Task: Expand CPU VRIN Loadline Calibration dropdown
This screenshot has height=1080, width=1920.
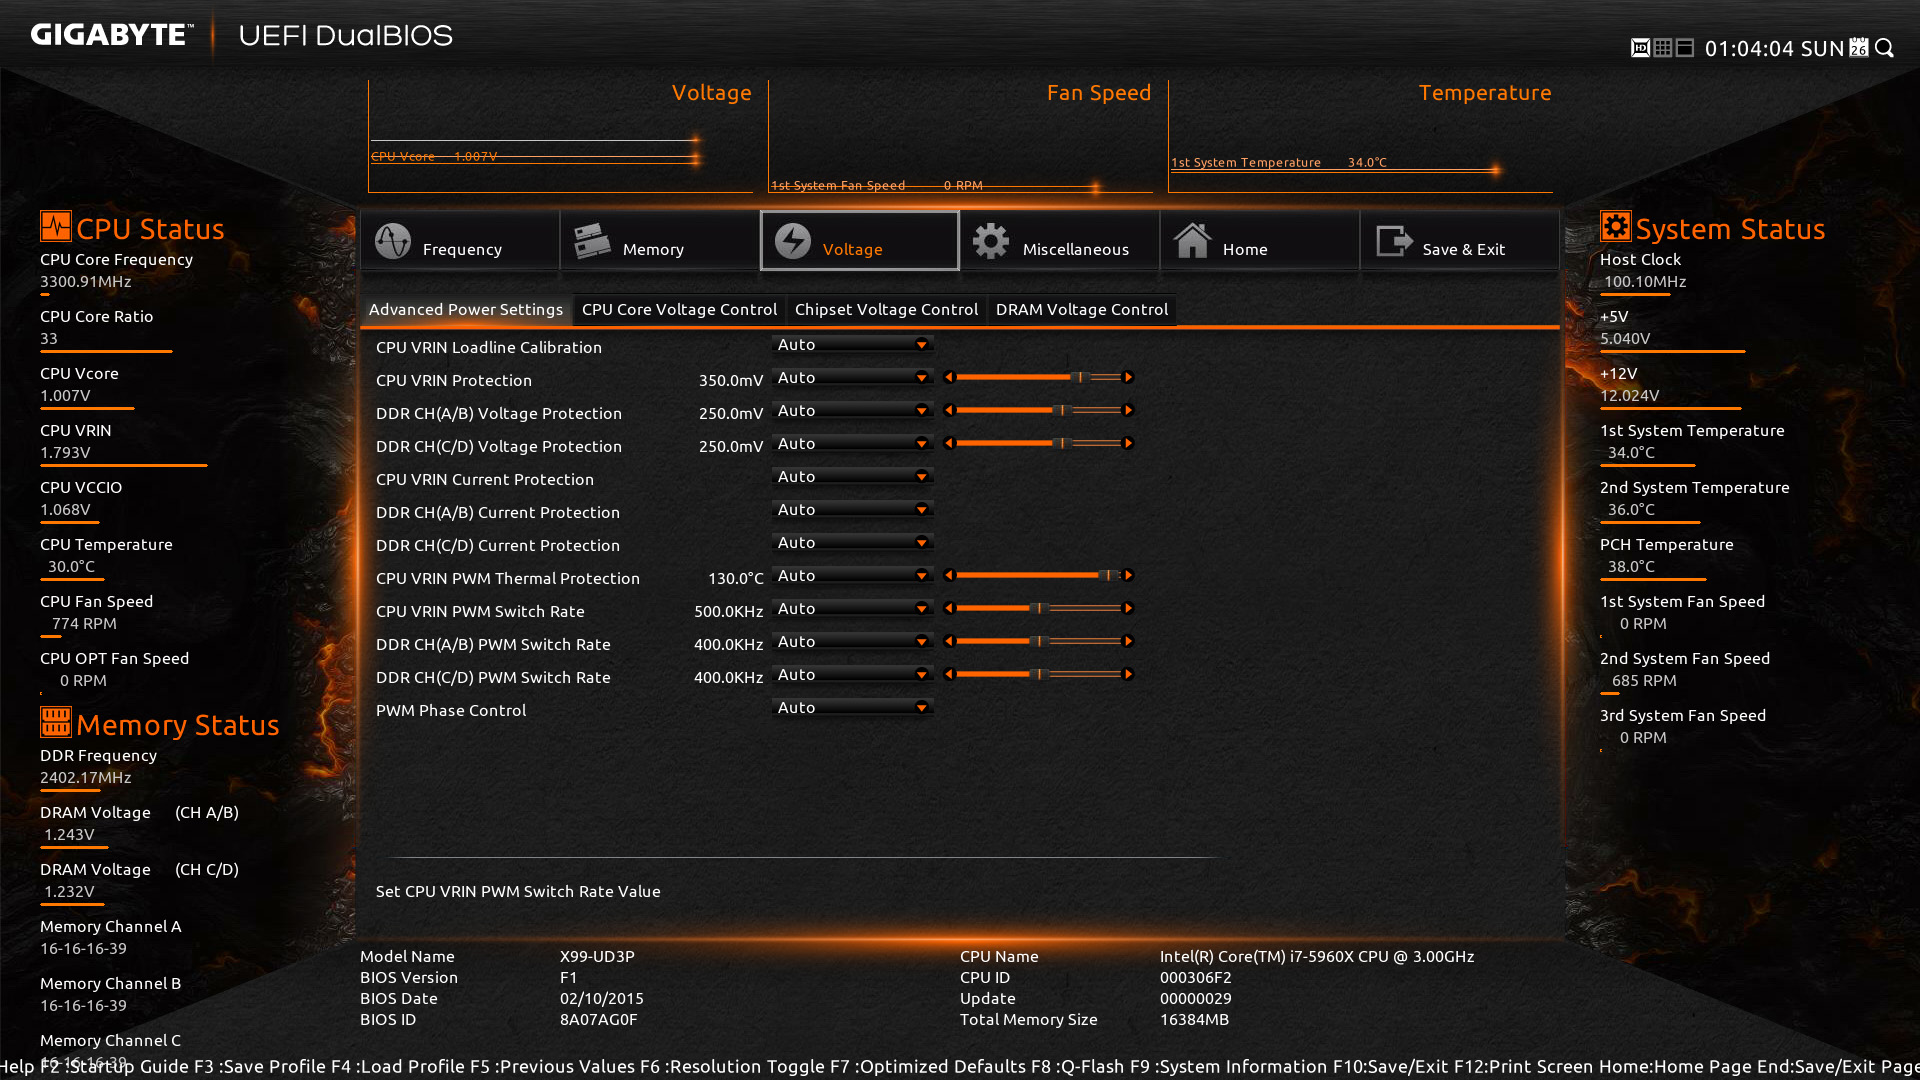Action: pos(853,345)
